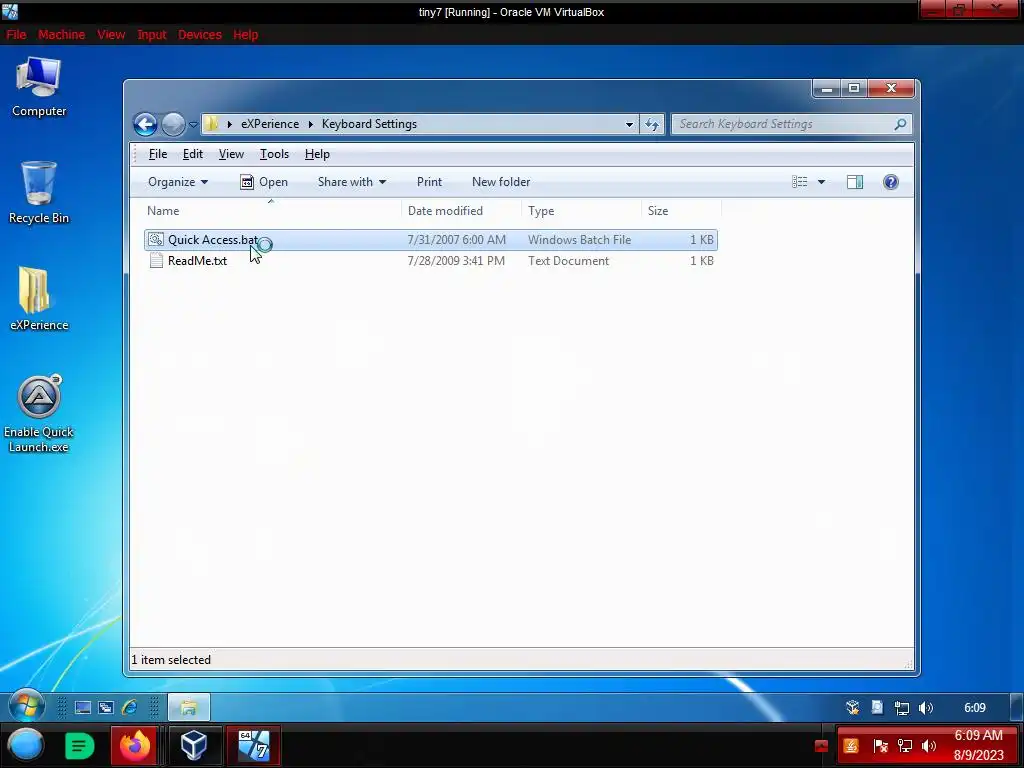Screen dimensions: 1024x768
Task: Select the eXPerience desktop folder
Action: pos(39,299)
